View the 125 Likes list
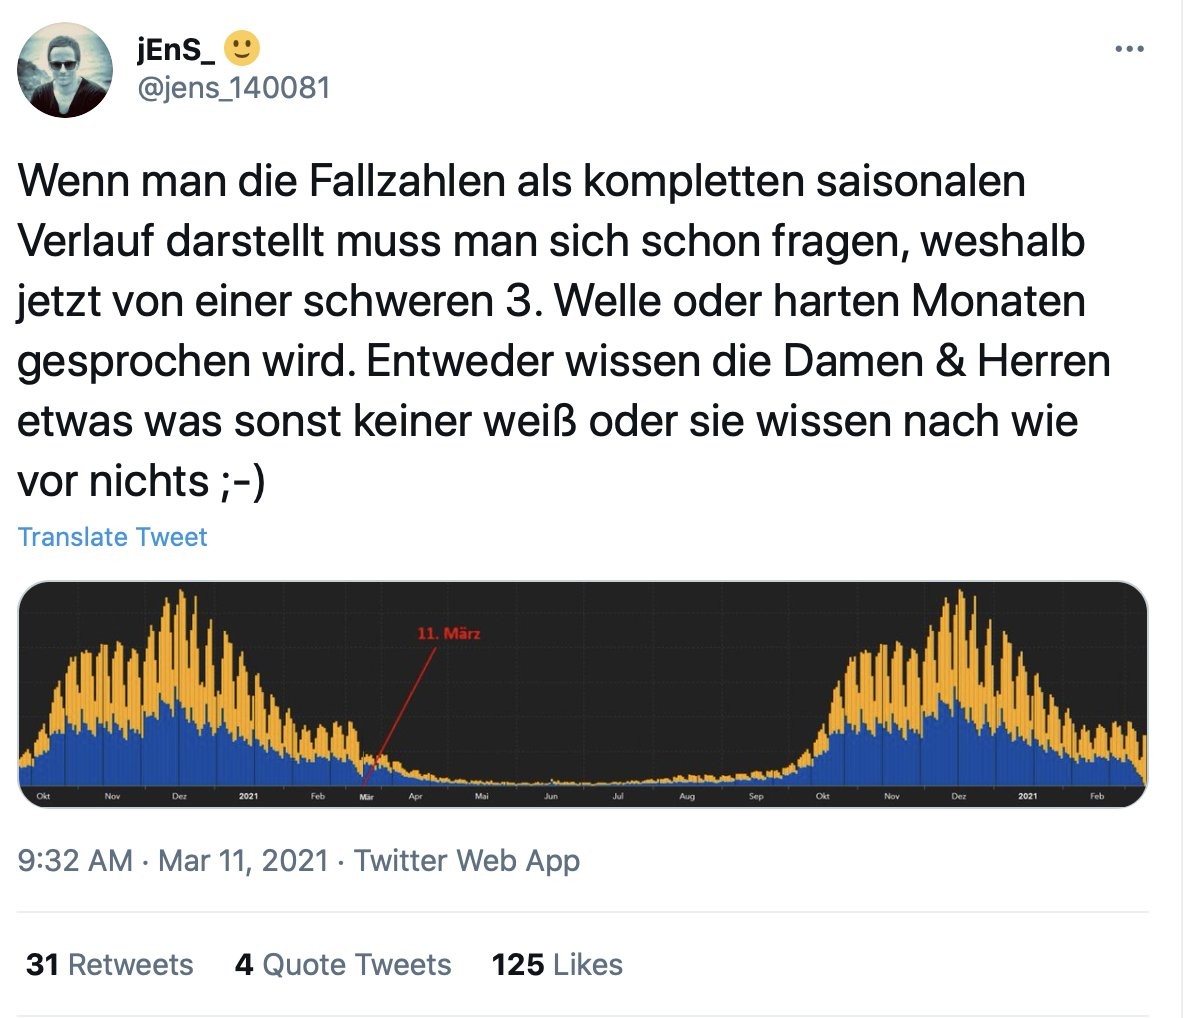 point(557,964)
